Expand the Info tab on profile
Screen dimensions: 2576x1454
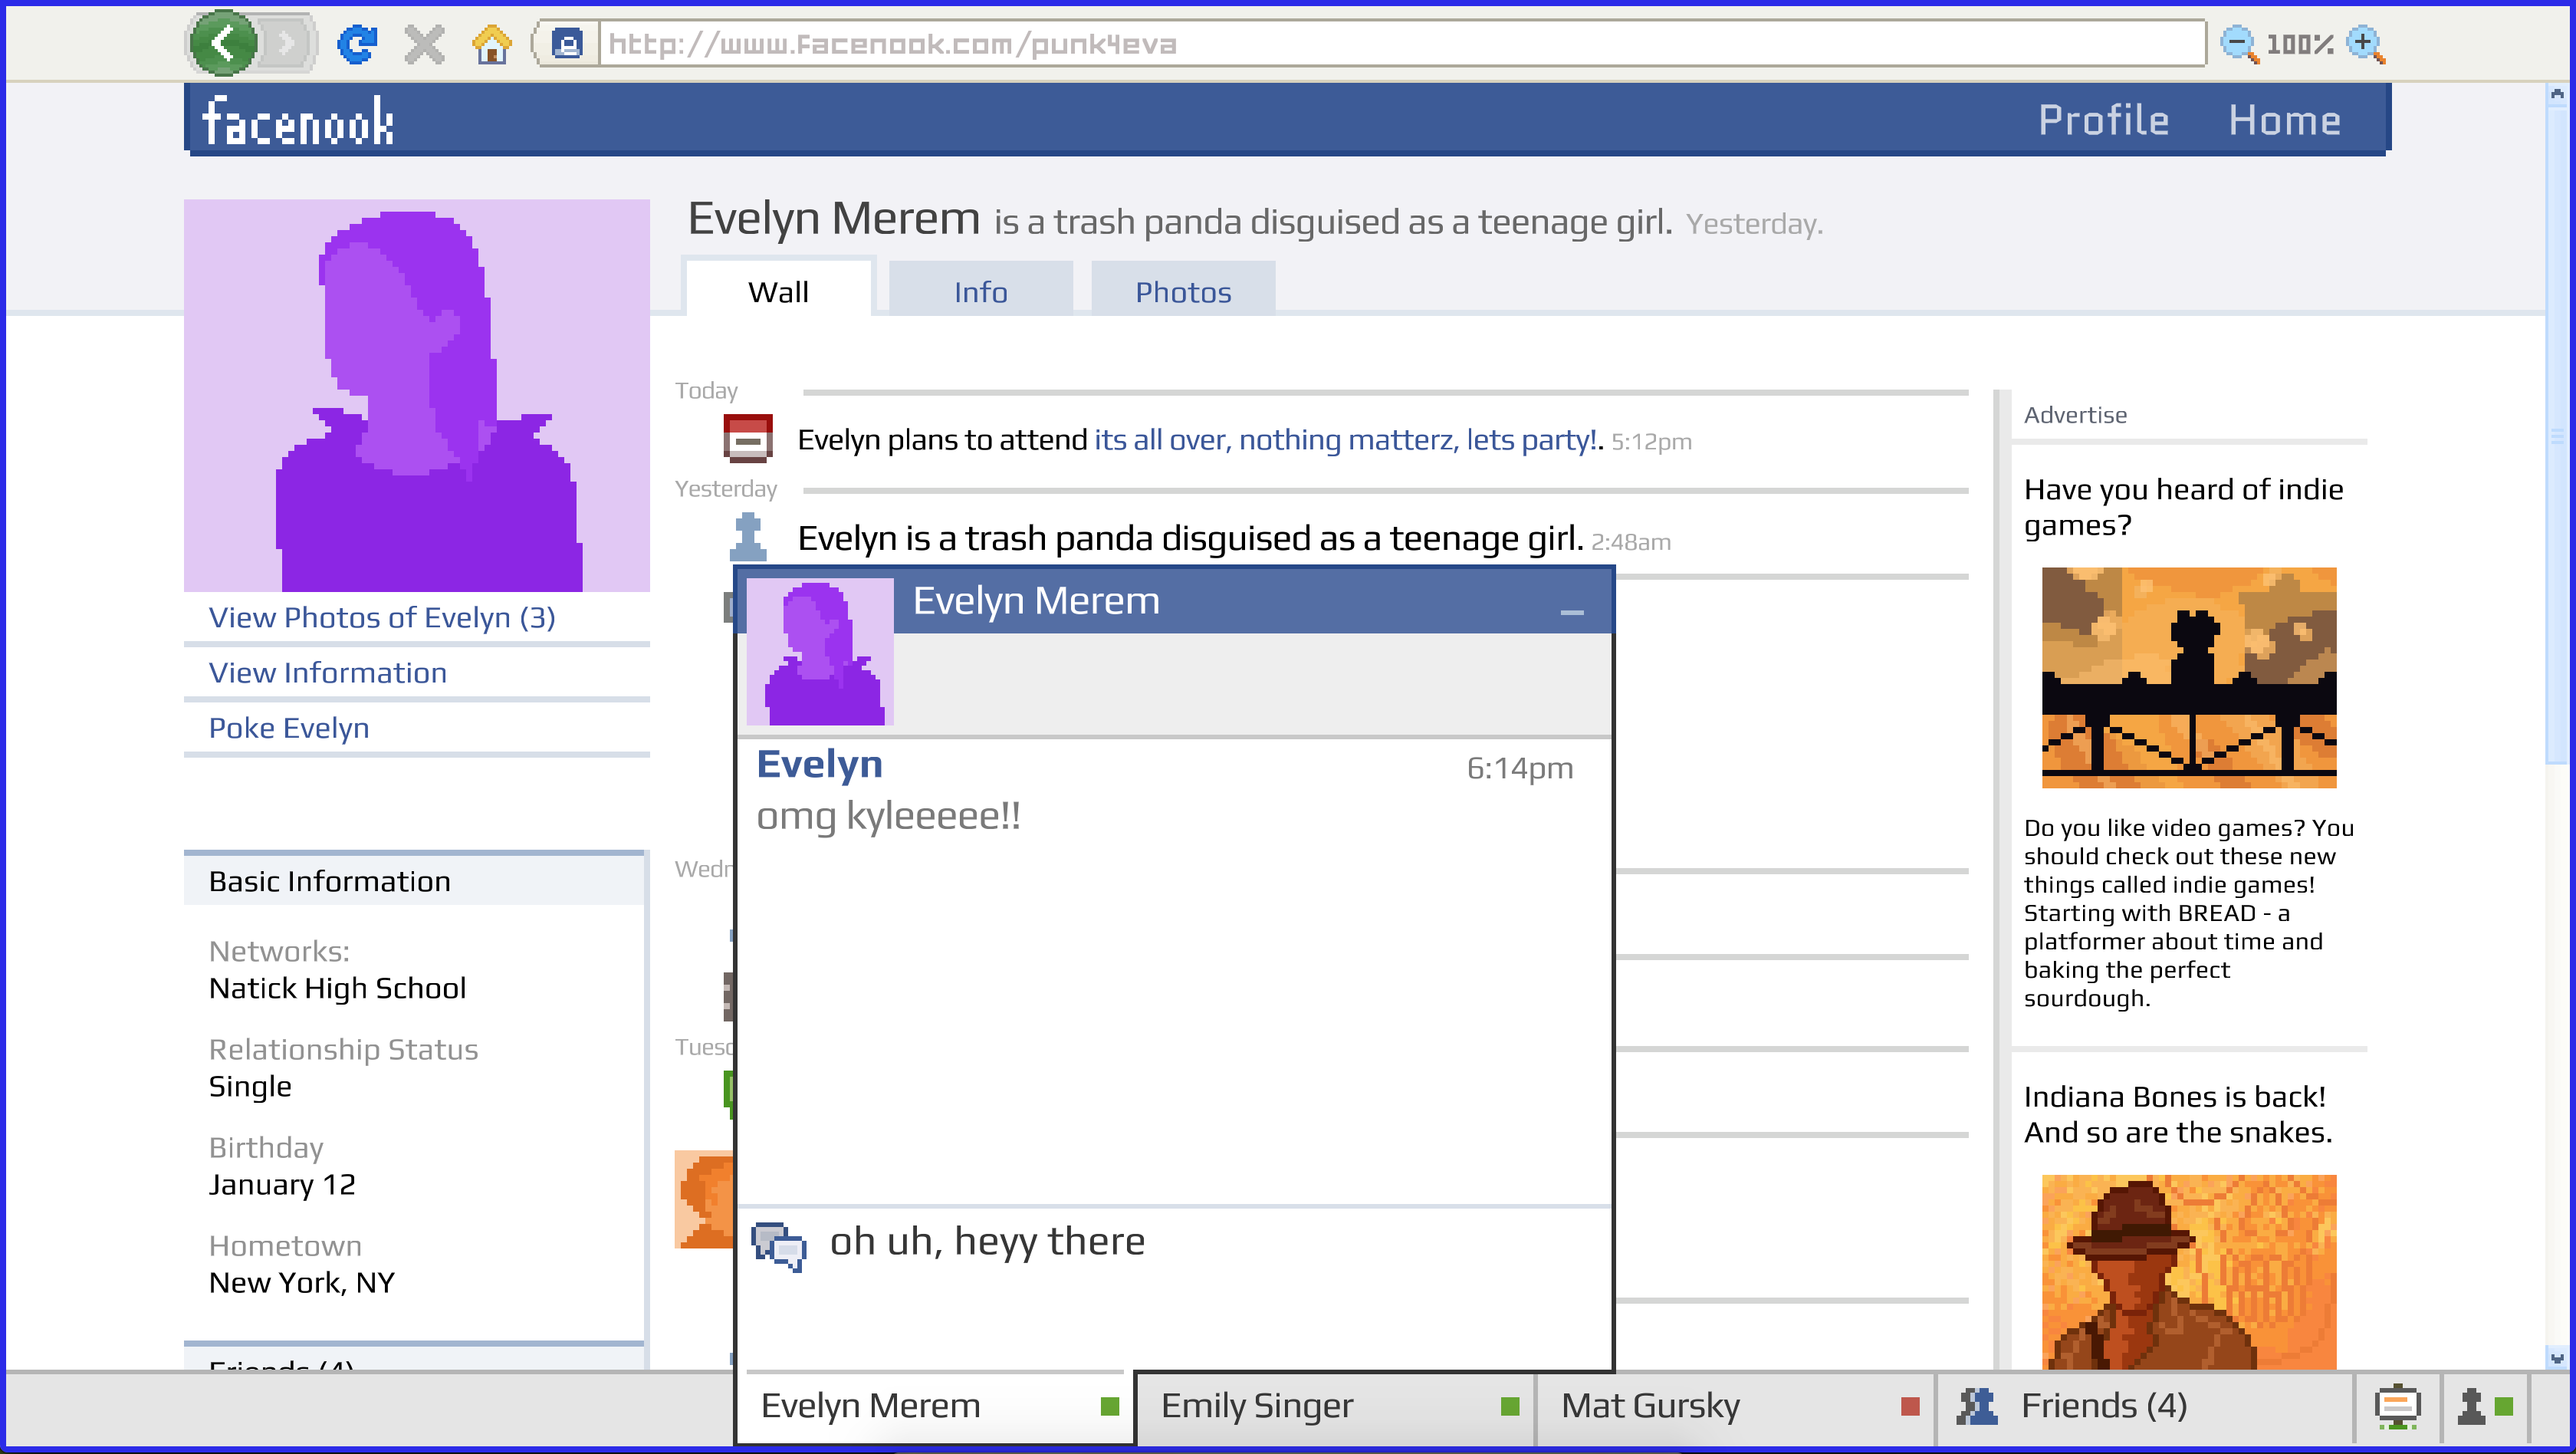coord(980,290)
